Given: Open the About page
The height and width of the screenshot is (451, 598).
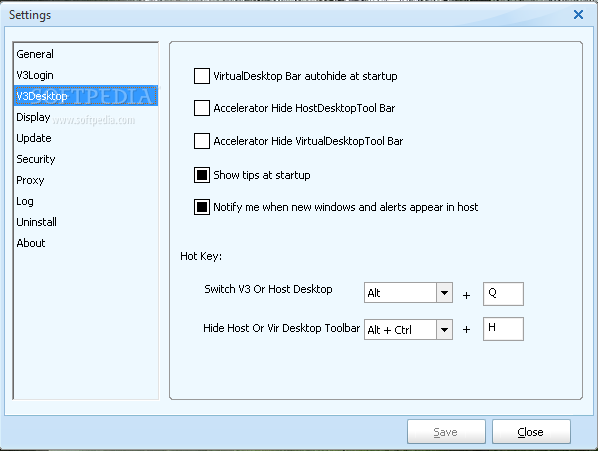Looking at the screenshot, I should (x=86, y=243).
